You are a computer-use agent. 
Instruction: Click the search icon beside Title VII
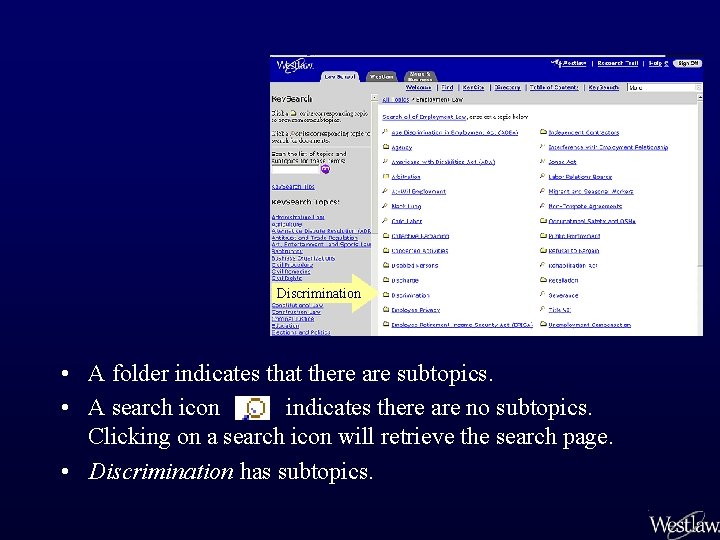[x=543, y=309]
